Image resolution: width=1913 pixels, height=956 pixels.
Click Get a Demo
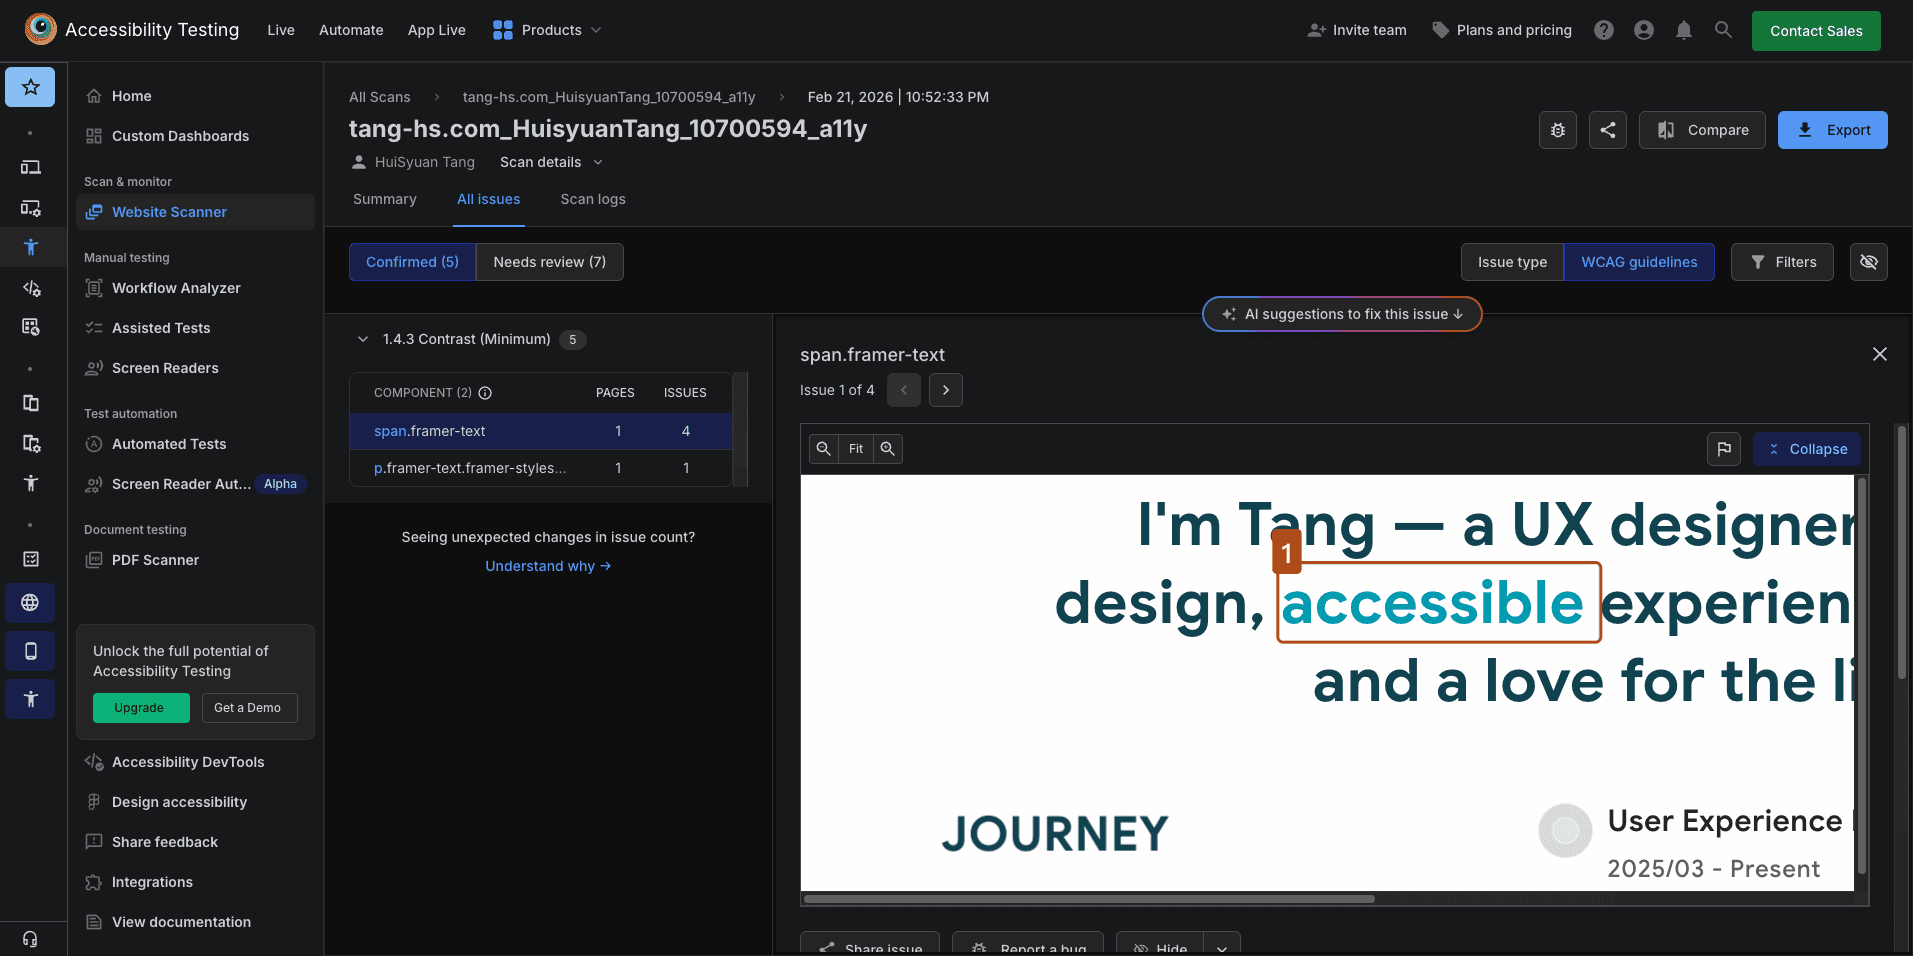(x=250, y=708)
